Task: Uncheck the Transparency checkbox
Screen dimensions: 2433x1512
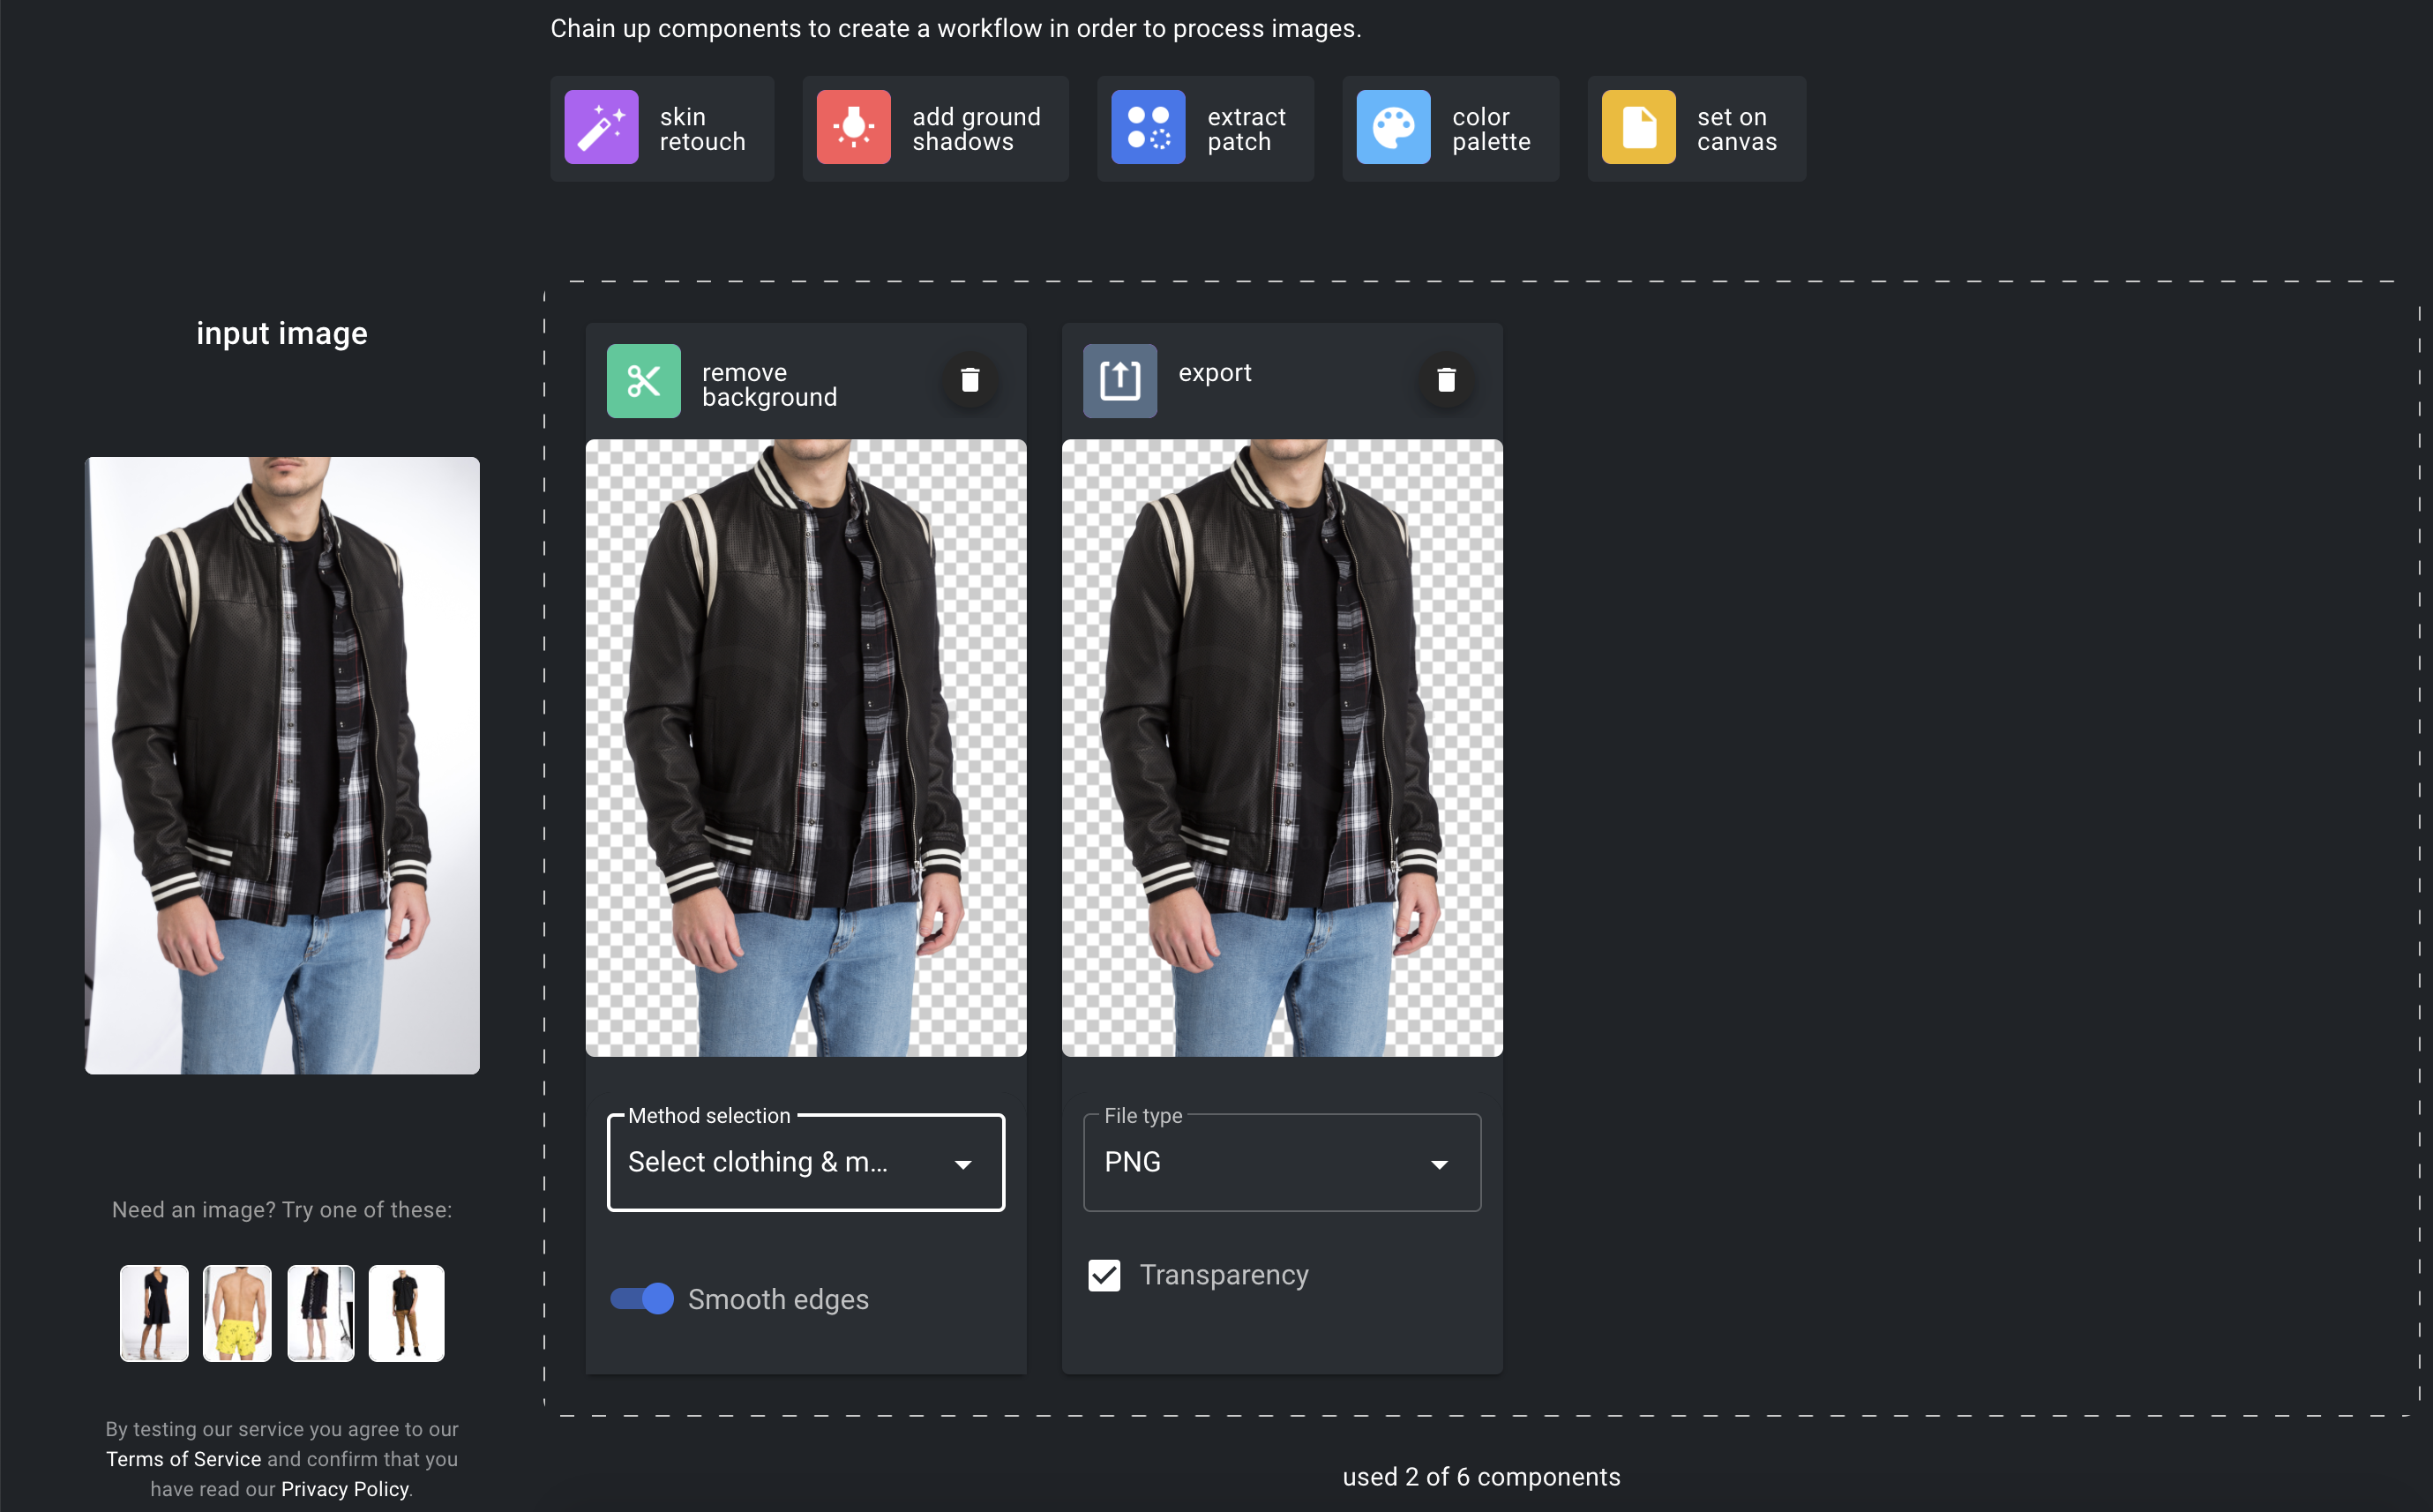Action: [x=1104, y=1275]
